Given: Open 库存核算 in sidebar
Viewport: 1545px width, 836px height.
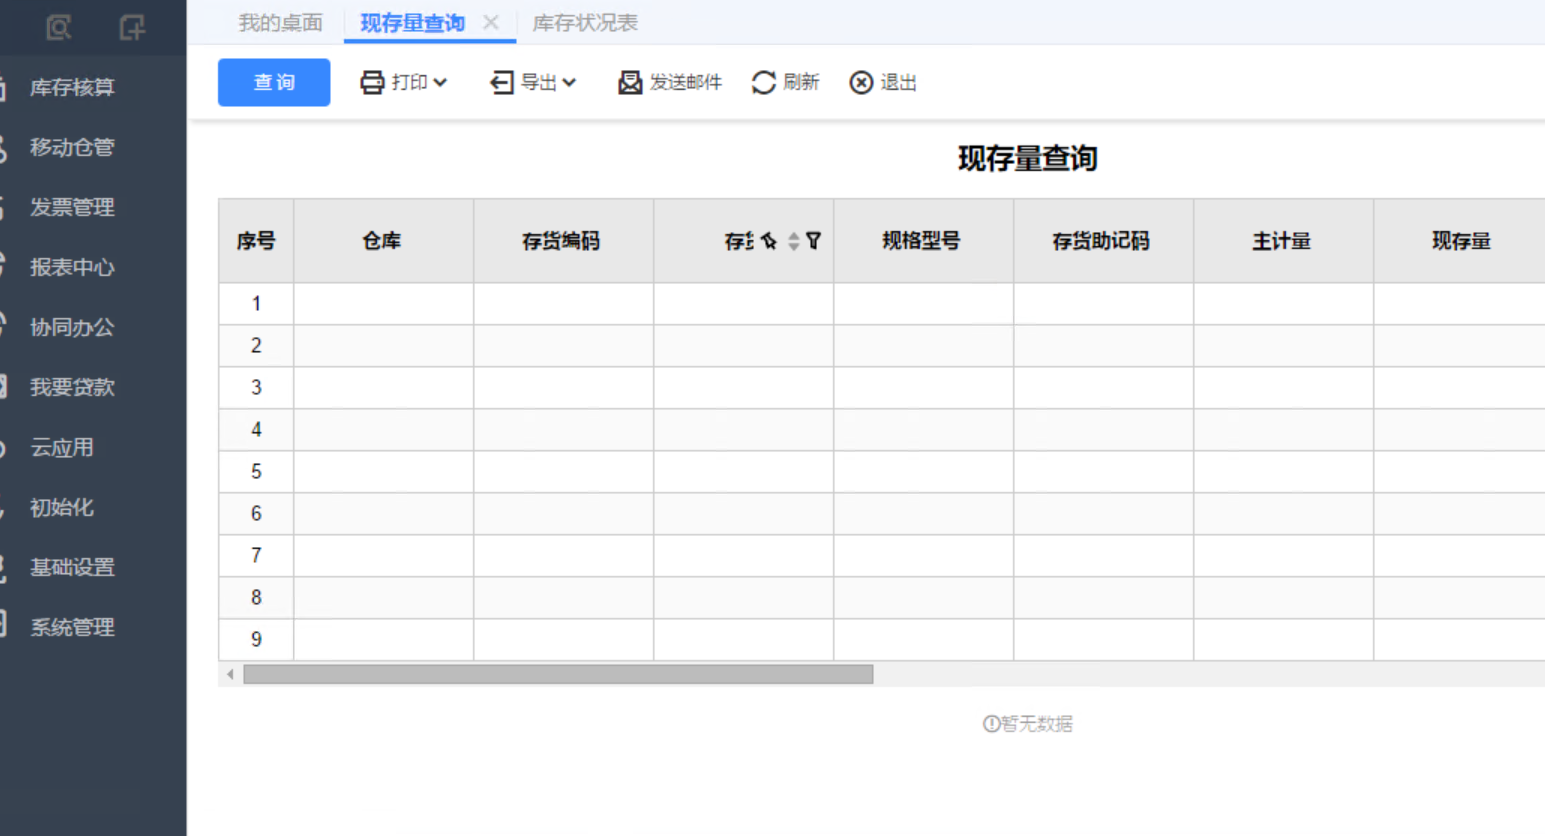Looking at the screenshot, I should tap(72, 87).
